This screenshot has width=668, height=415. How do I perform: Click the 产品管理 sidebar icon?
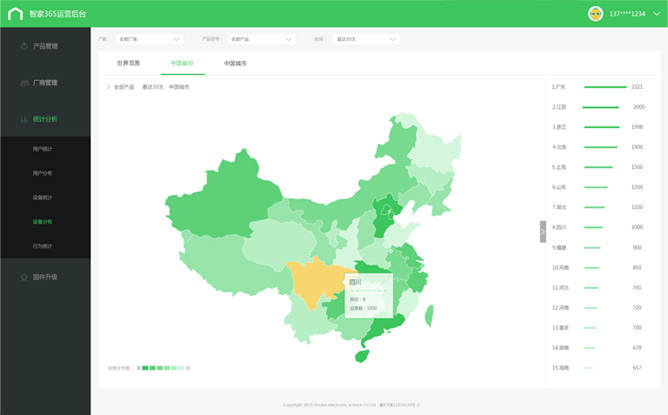tap(24, 46)
